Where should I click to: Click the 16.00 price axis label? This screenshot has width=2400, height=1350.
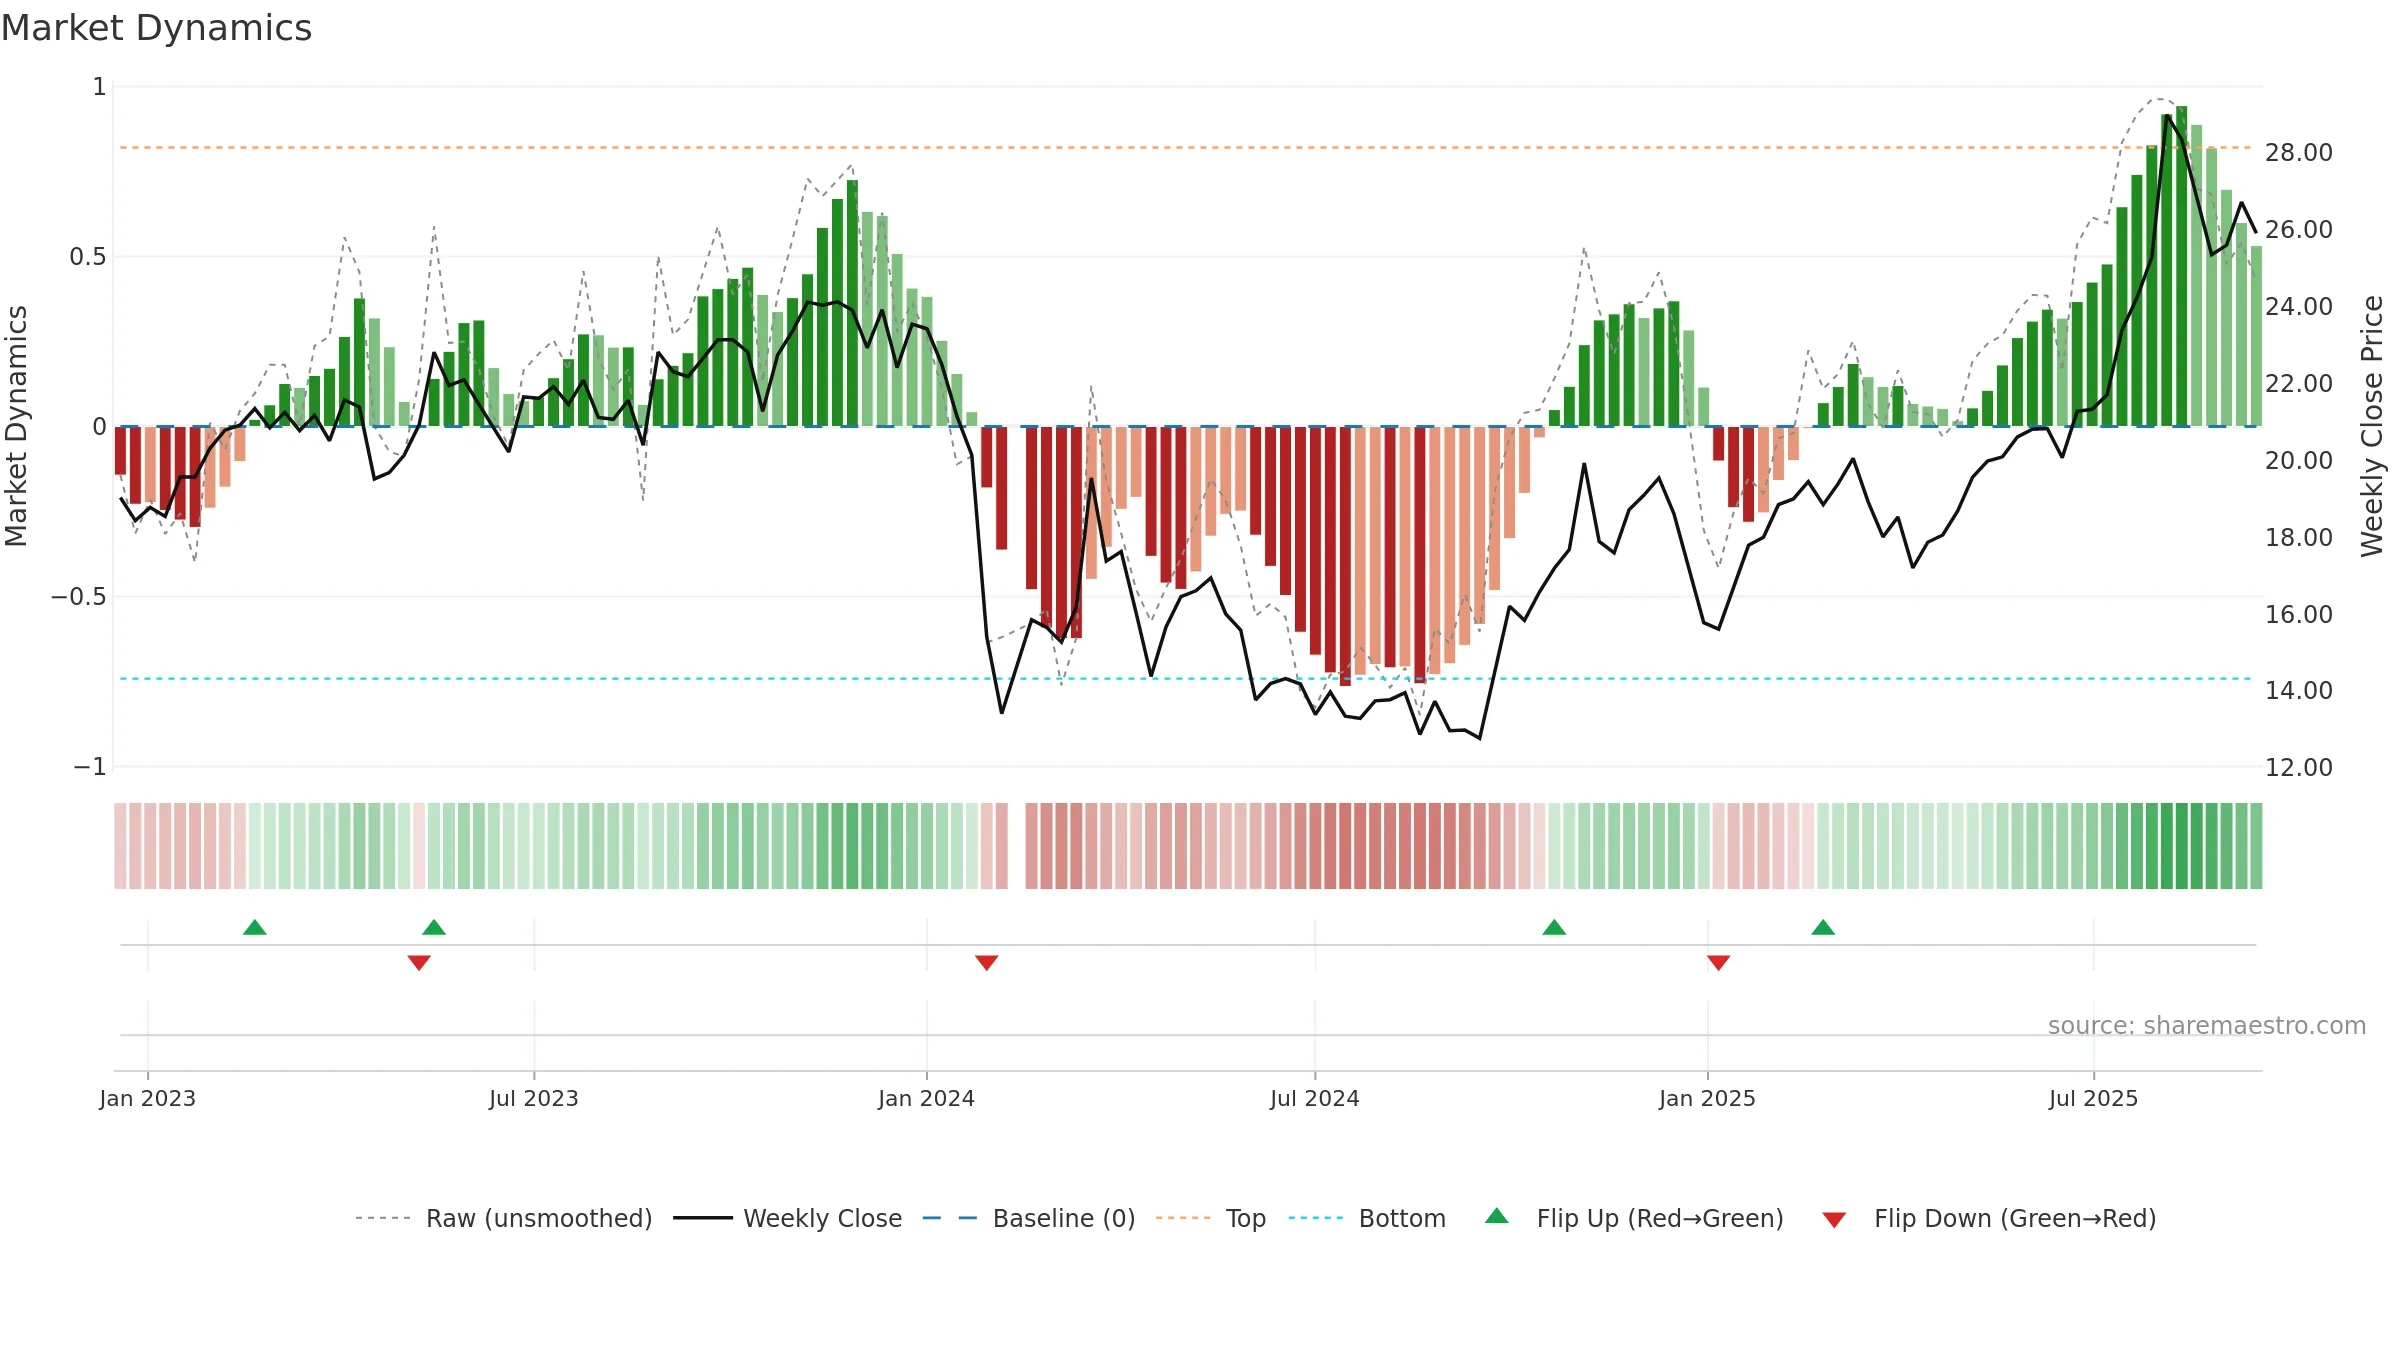tap(2299, 614)
